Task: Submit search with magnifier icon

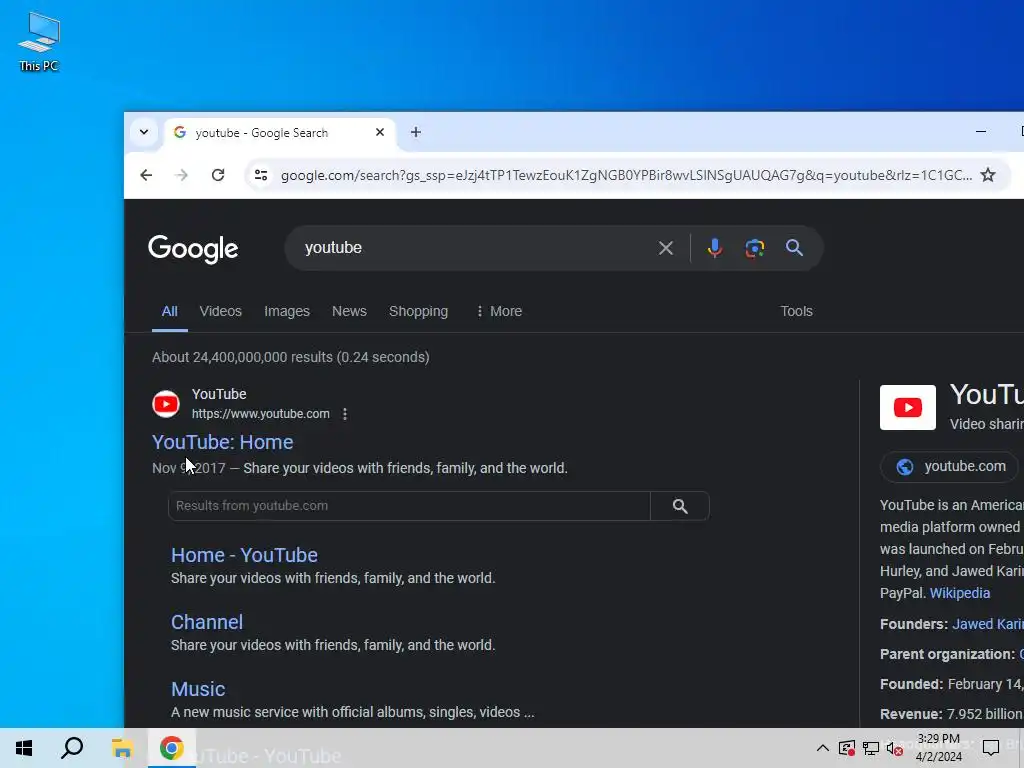Action: tap(794, 248)
